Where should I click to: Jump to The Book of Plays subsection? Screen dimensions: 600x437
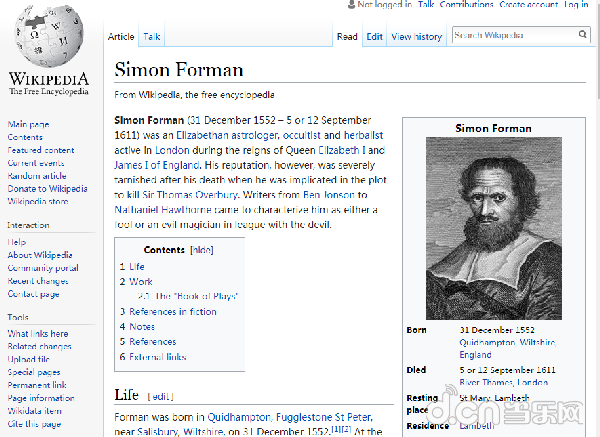coord(188,296)
